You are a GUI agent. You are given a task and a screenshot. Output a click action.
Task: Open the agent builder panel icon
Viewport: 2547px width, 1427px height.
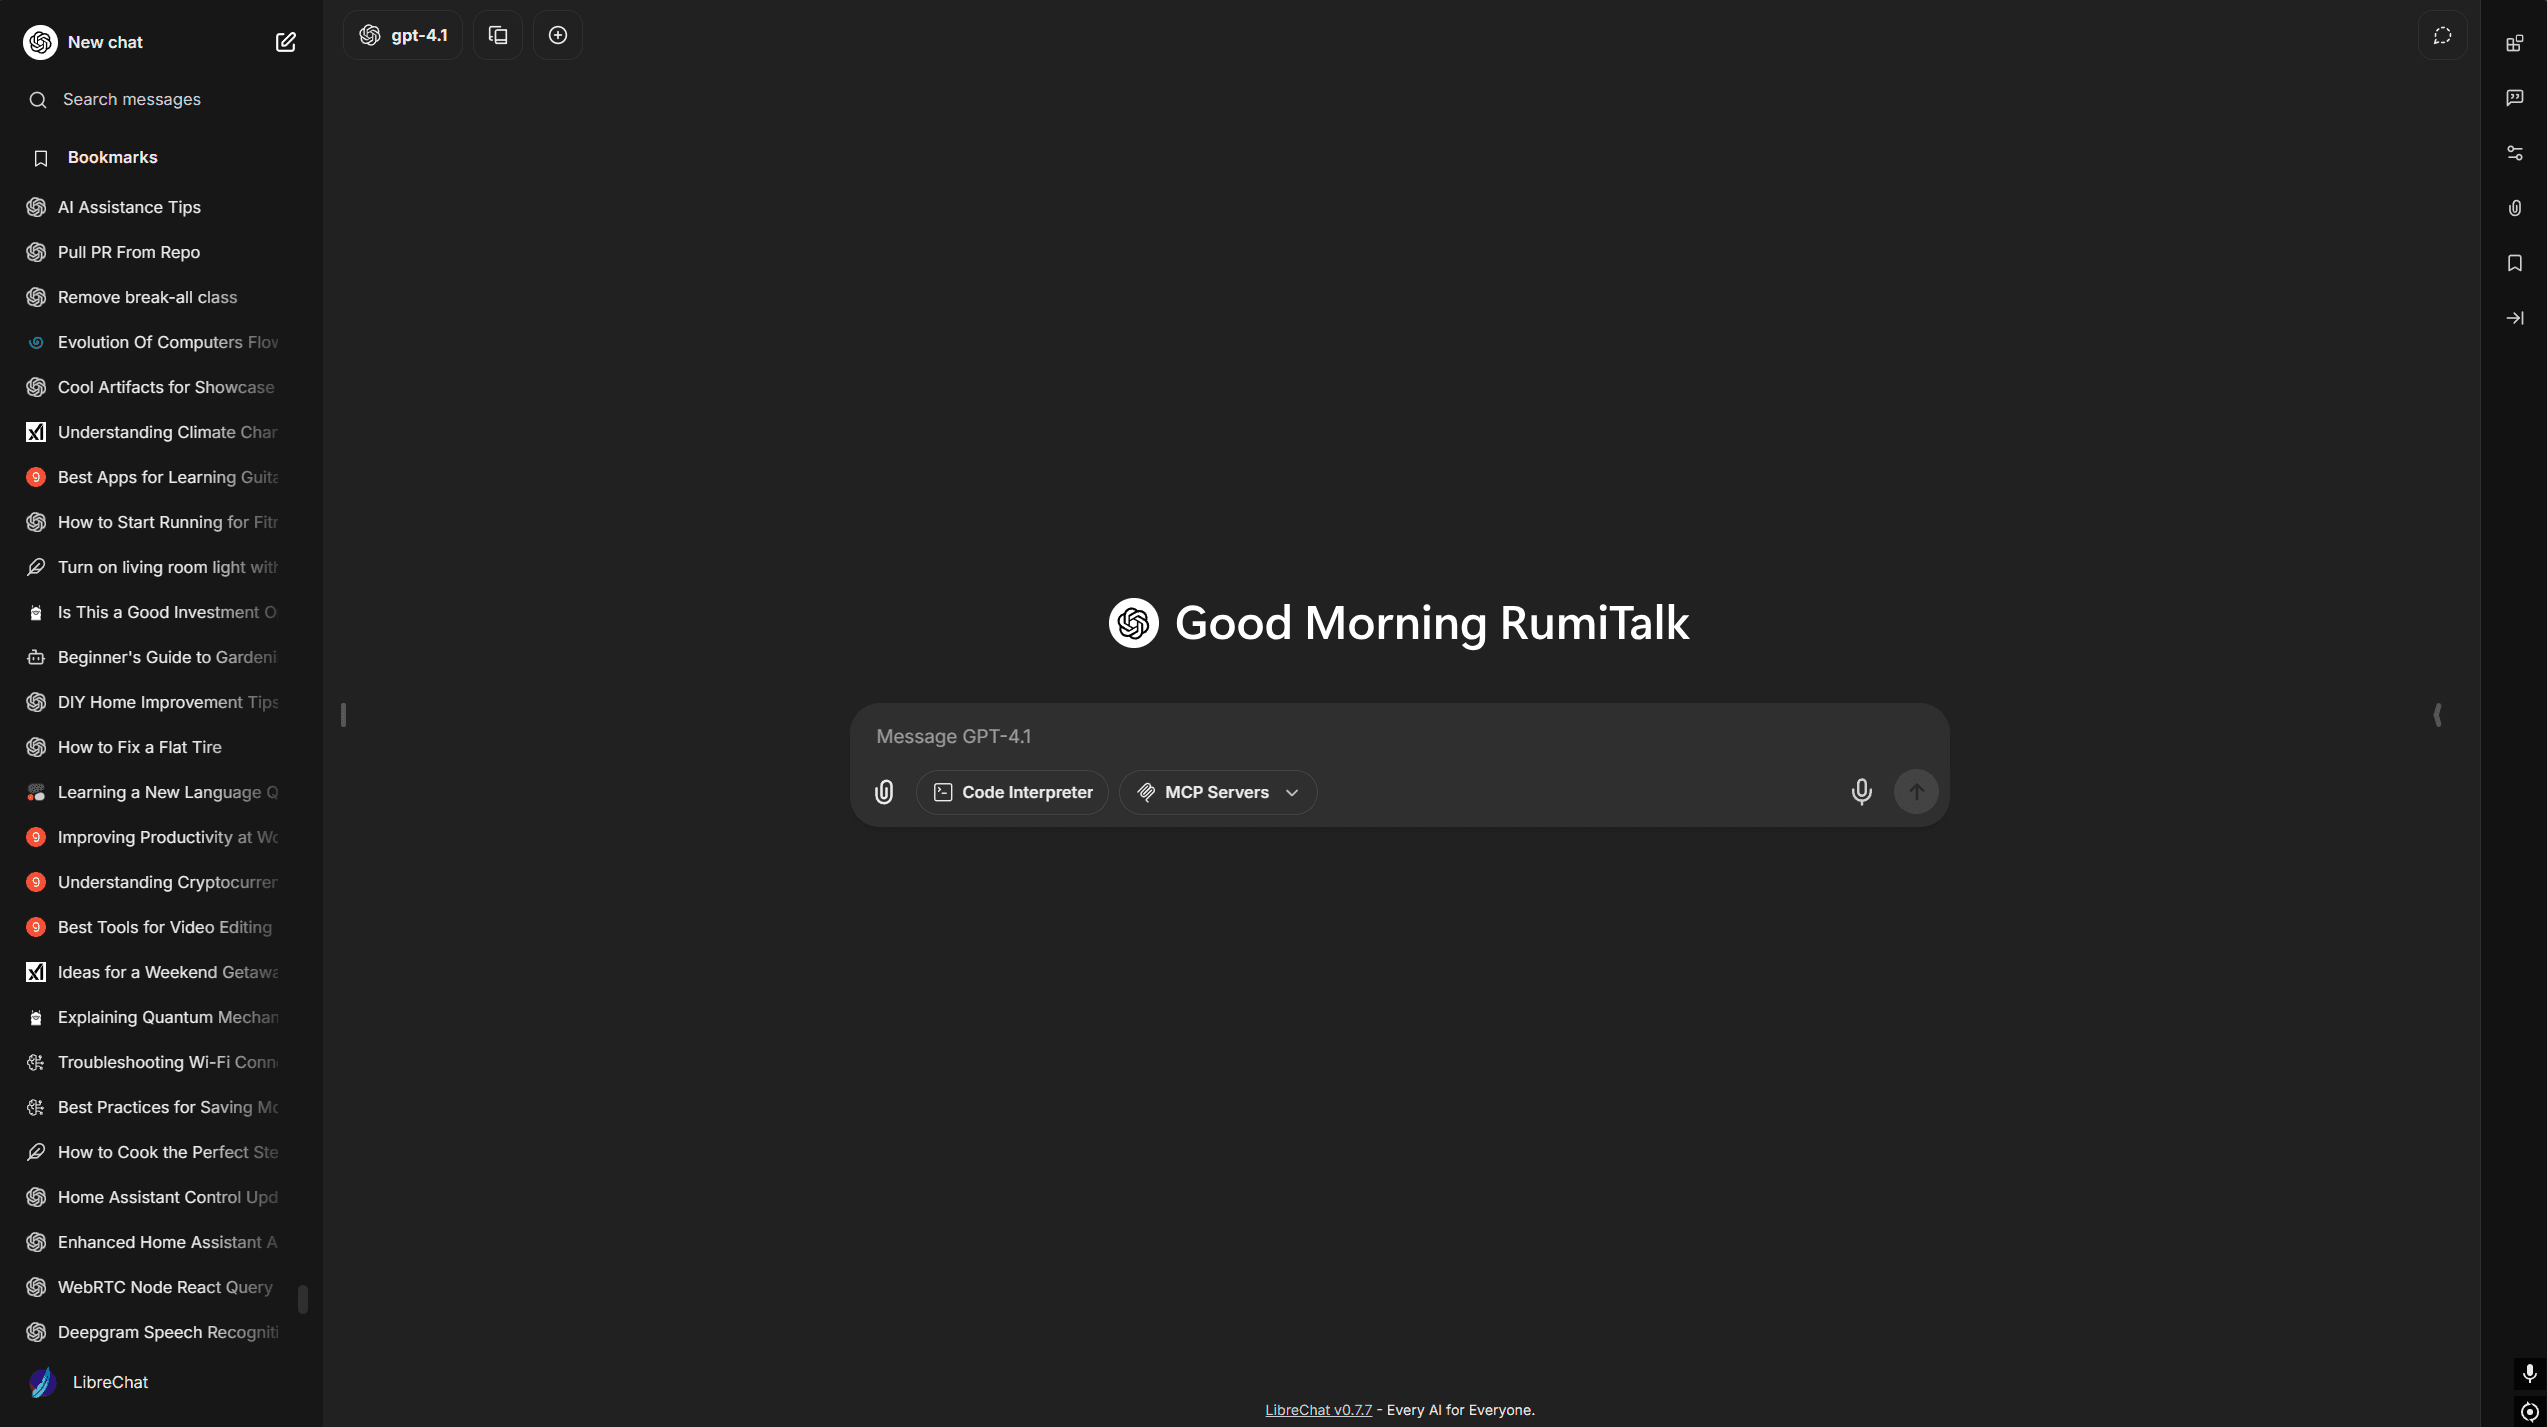[2514, 43]
